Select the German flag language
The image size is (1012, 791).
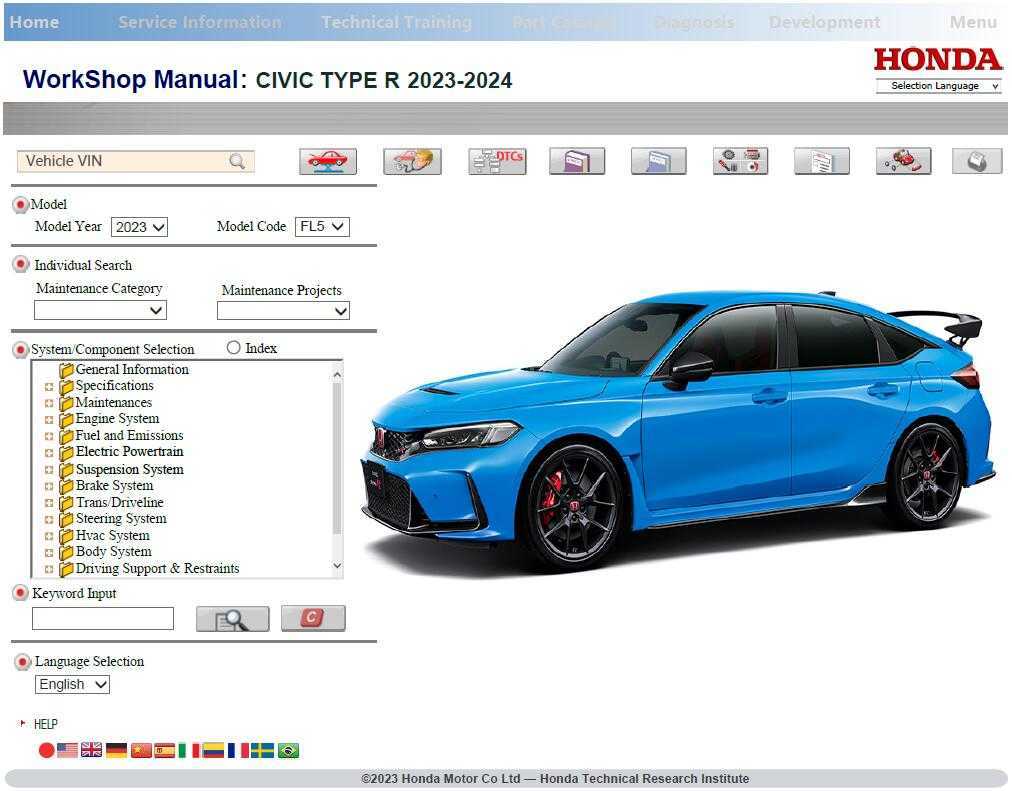[116, 750]
